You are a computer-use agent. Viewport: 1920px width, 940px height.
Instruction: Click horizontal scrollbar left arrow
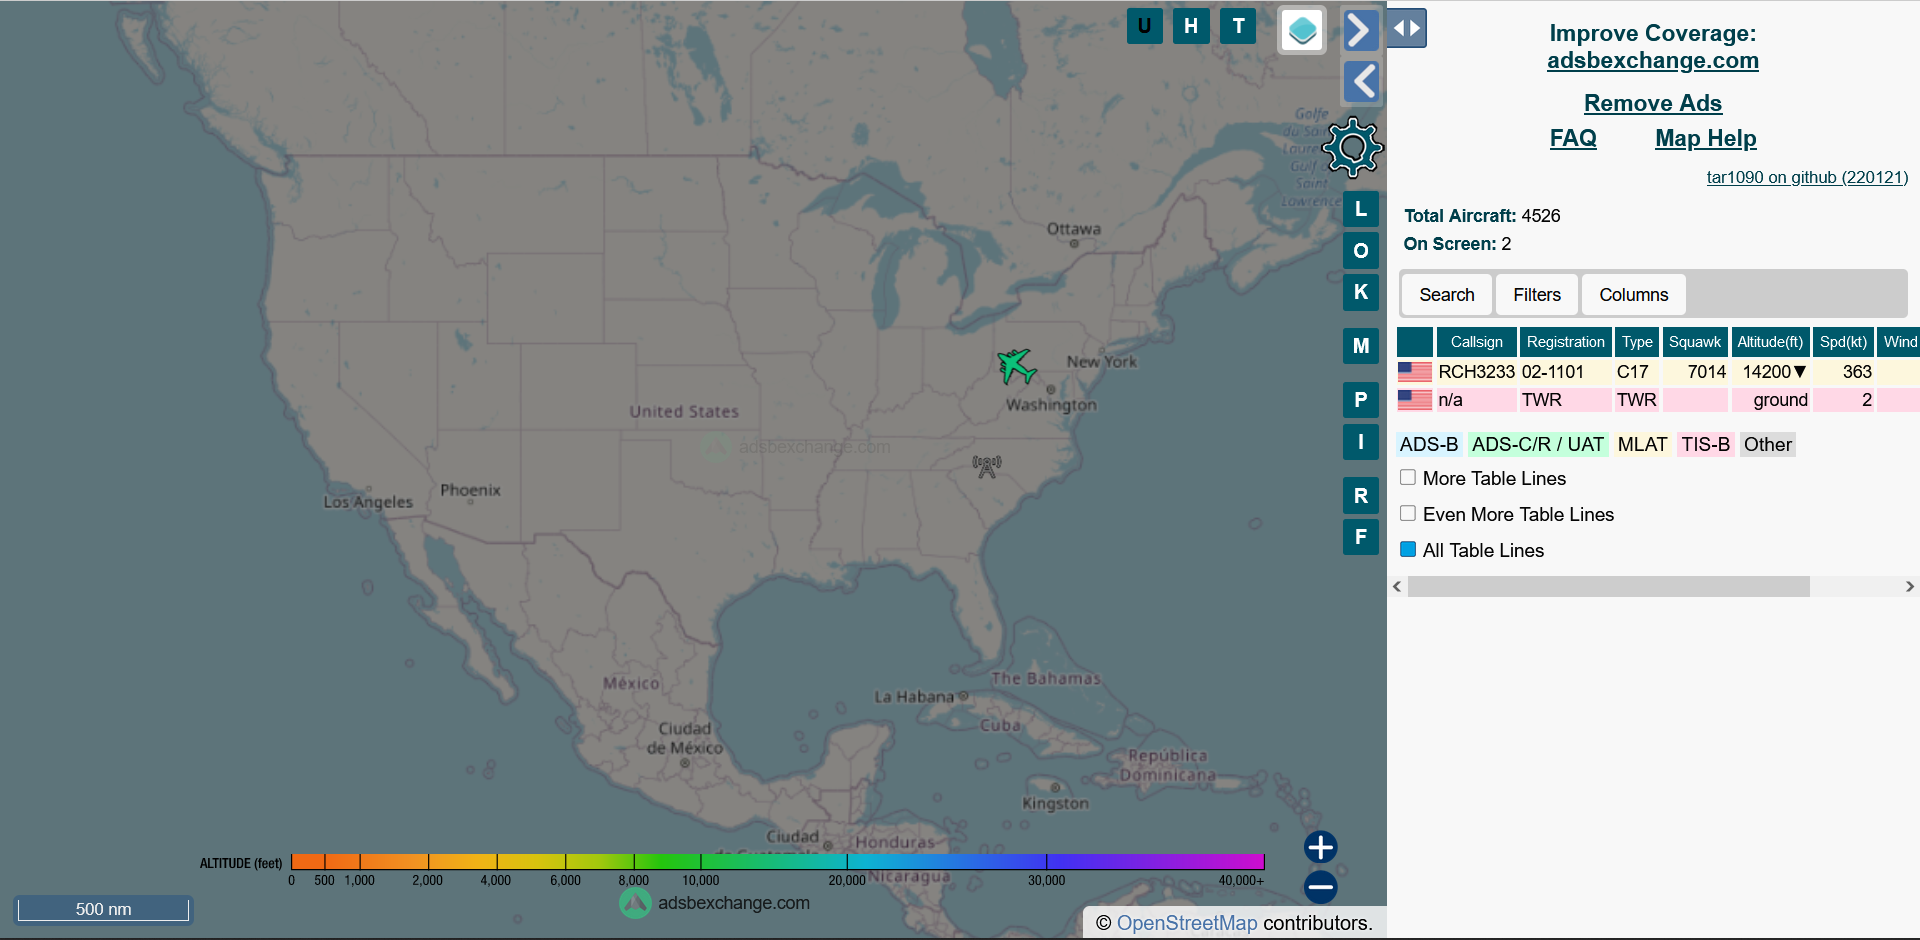1397,587
